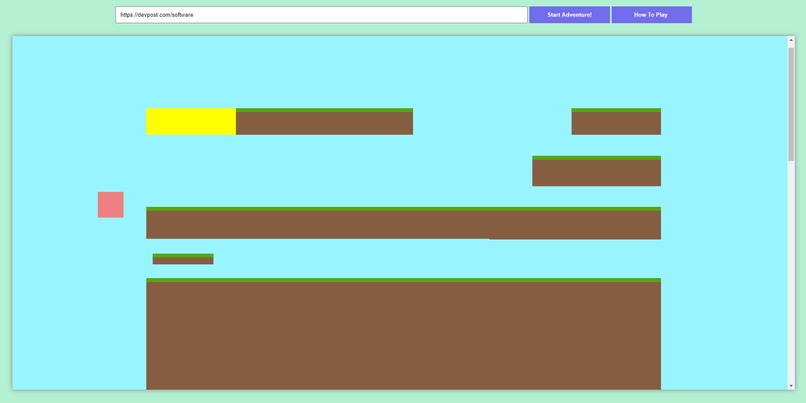This screenshot has height=403, width=806.
Task: Click the small platform below the long ledge
Action: pyautogui.click(x=183, y=259)
